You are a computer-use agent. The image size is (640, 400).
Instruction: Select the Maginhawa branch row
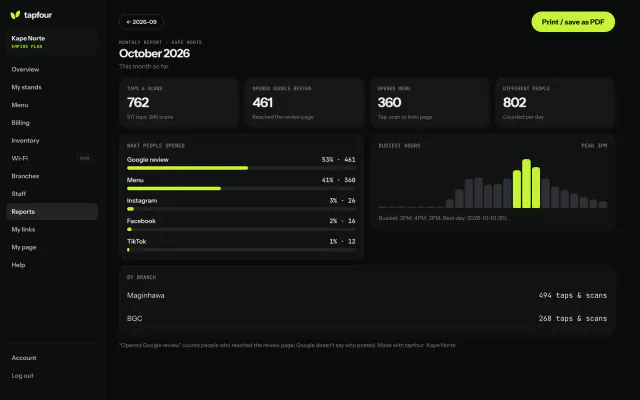[367, 296]
